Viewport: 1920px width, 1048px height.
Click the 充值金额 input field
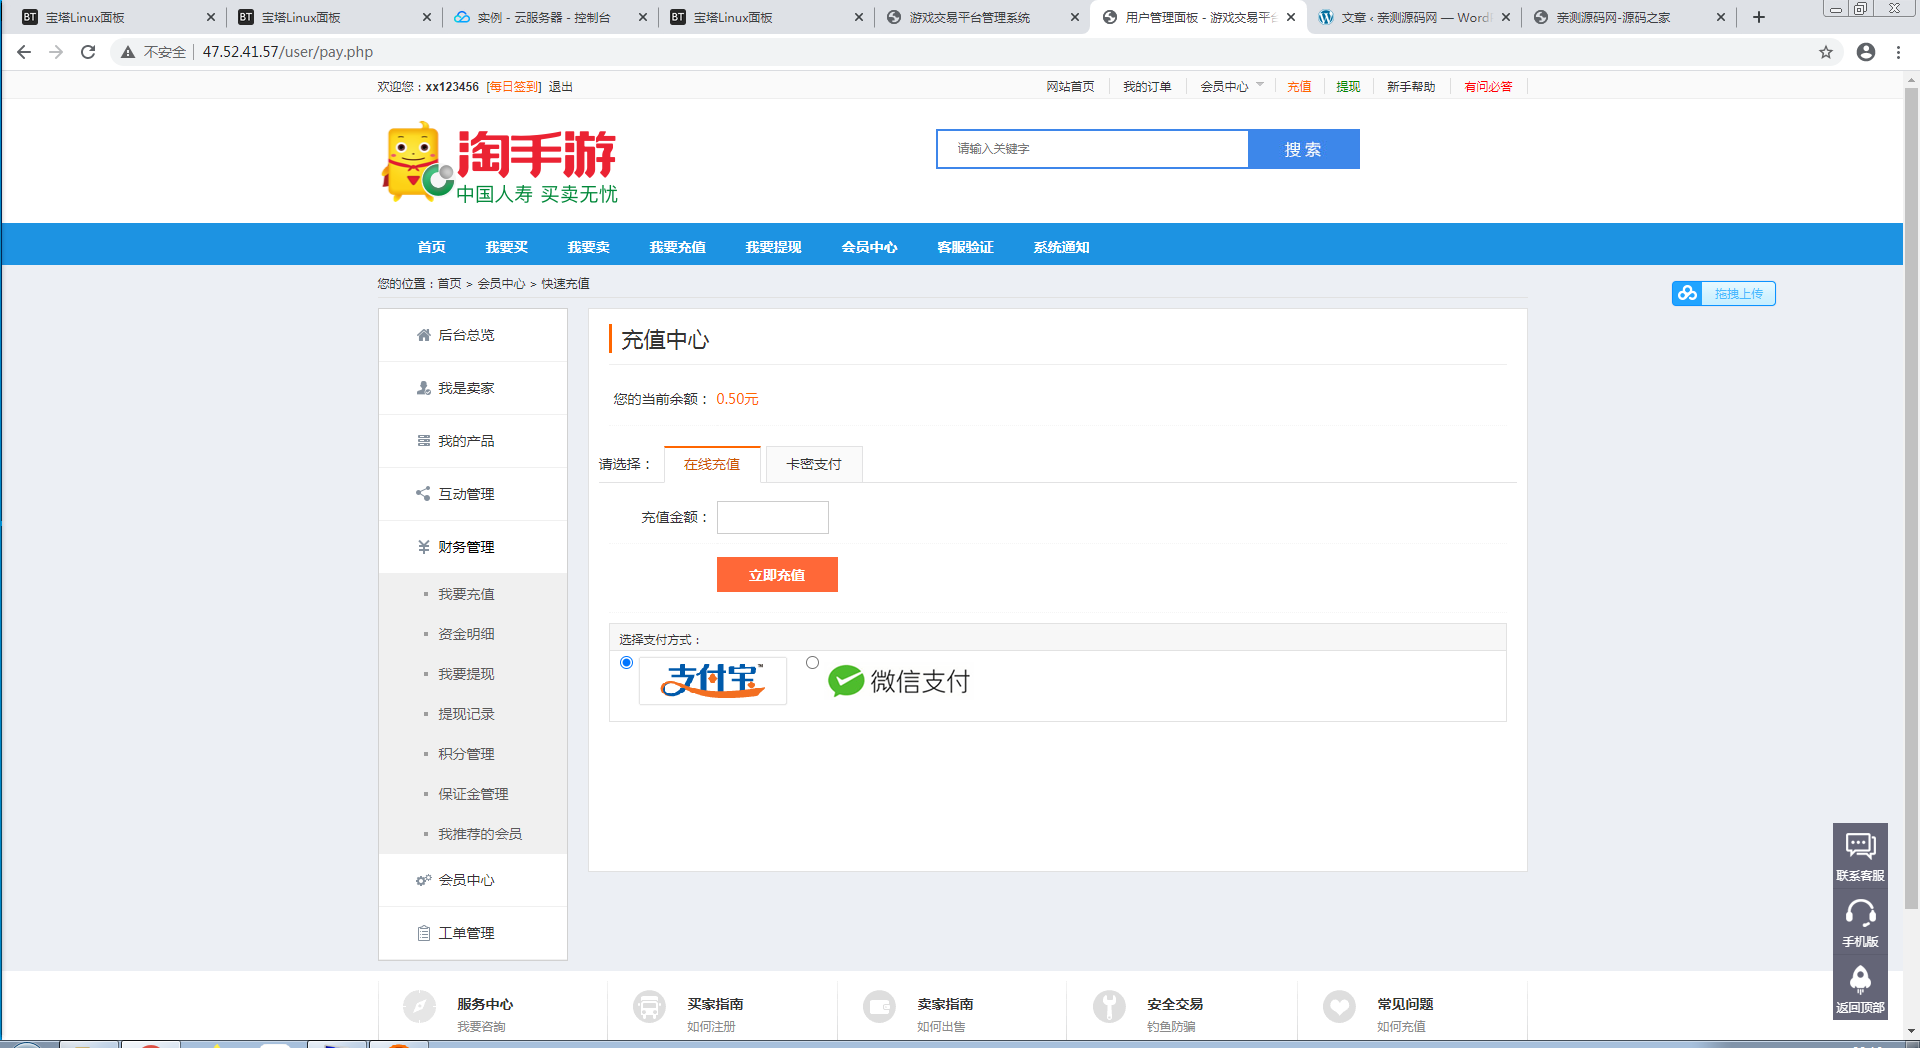point(773,518)
